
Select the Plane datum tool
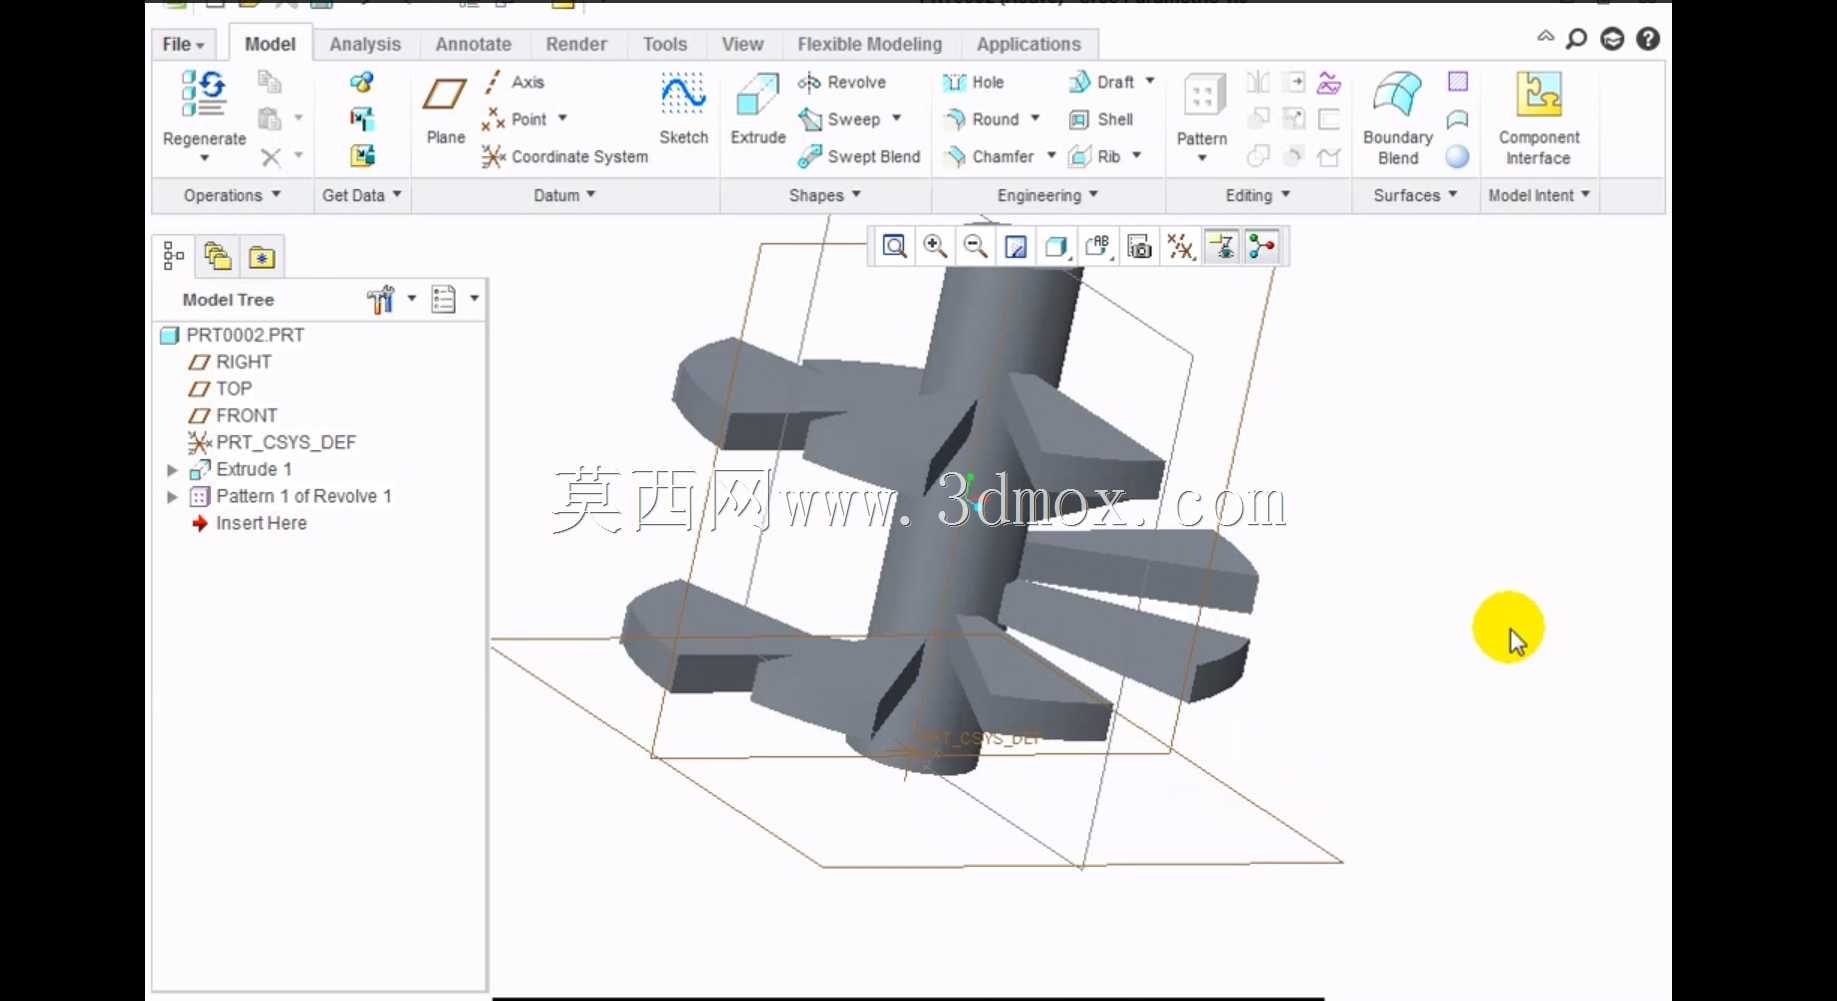click(445, 108)
